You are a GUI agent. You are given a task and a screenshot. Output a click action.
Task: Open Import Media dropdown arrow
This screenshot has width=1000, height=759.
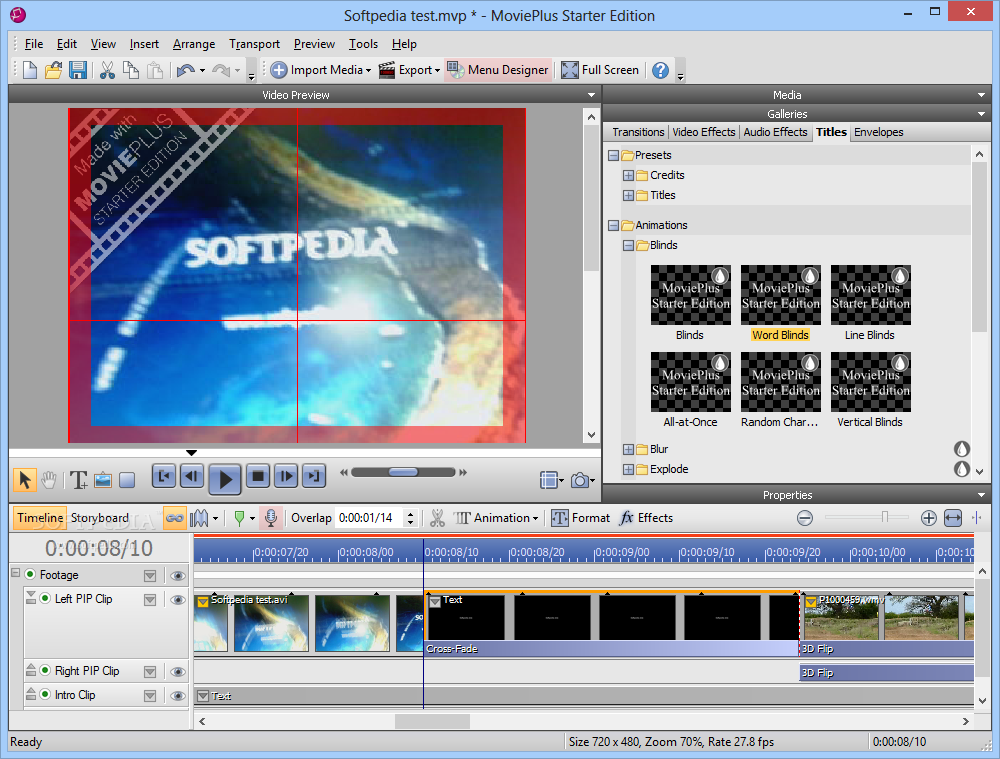coord(369,70)
